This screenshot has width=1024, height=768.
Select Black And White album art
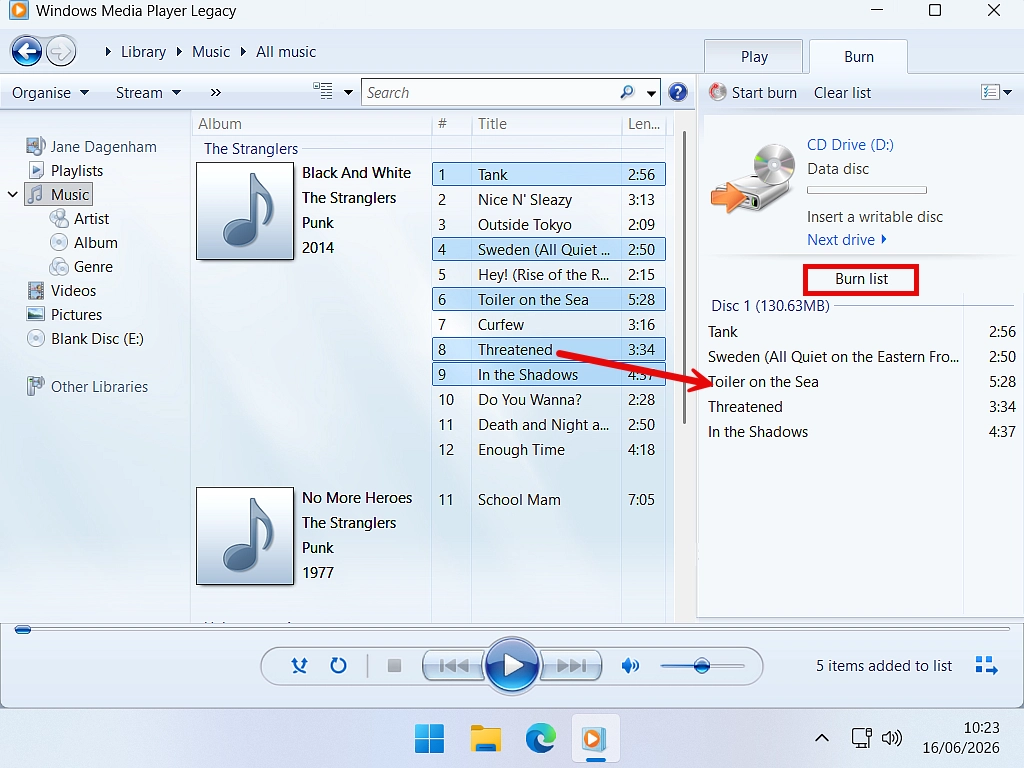(245, 211)
